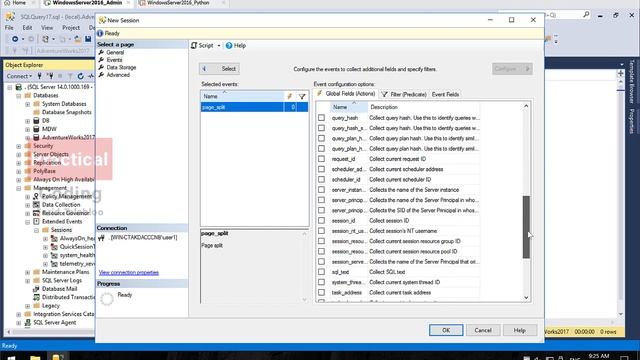Click the General page wrench icon

101,52
